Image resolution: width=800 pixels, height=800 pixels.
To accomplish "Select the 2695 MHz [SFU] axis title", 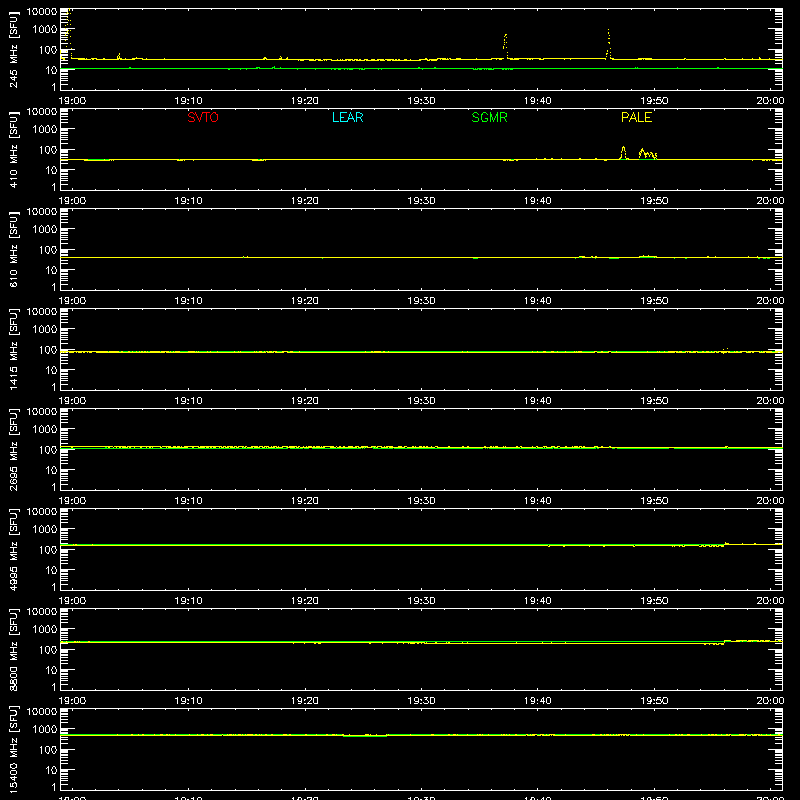I will click(x=13, y=449).
